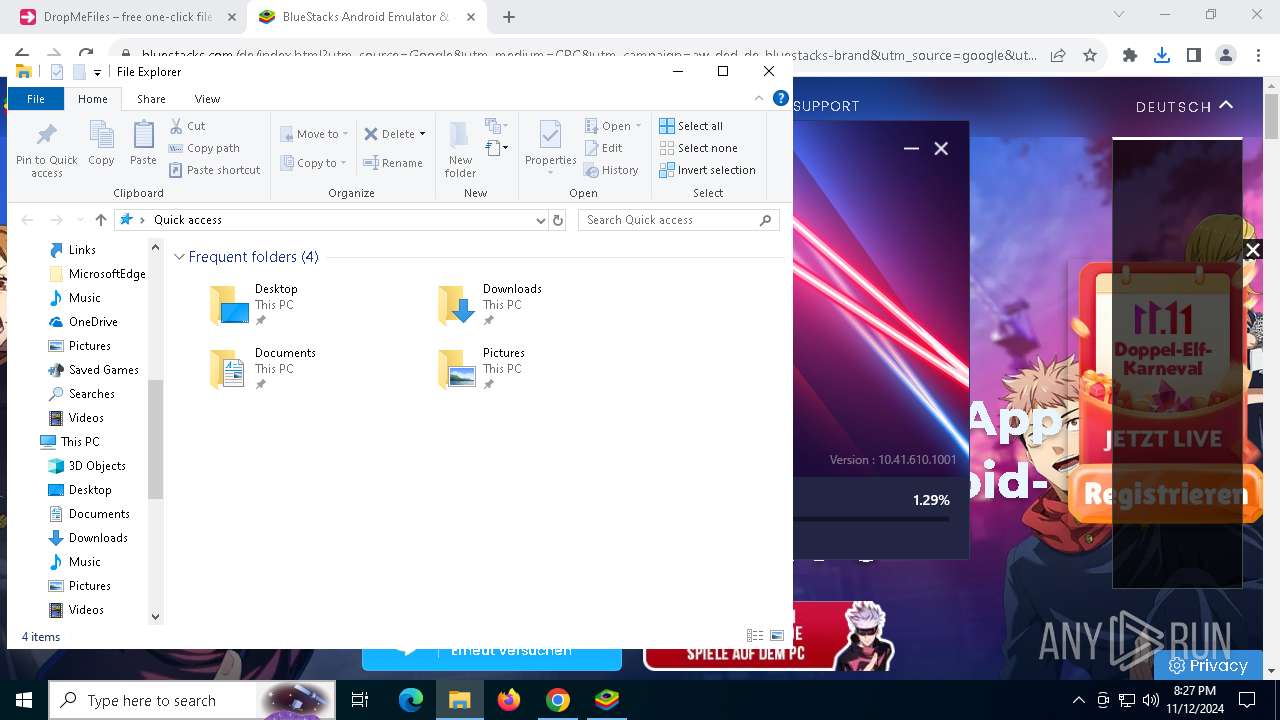Create a New folder
The height and width of the screenshot is (720, 1280).
tap(460, 150)
